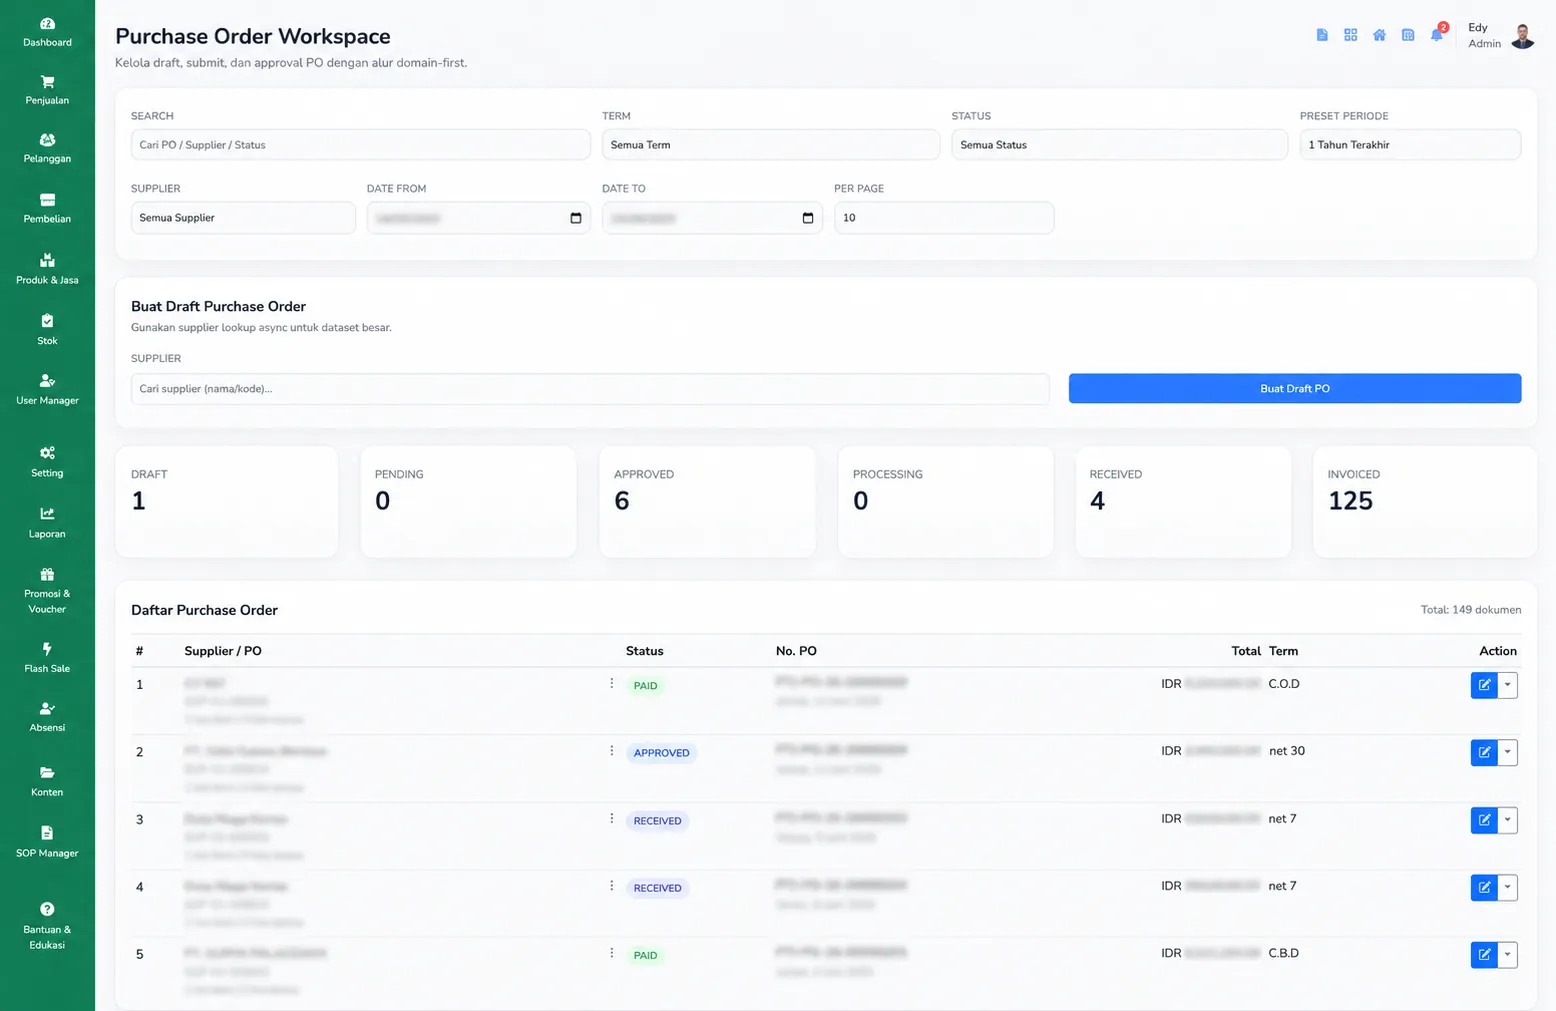Open Flash Sale lightning icon
Screen dimensions: 1556x1011
47,649
